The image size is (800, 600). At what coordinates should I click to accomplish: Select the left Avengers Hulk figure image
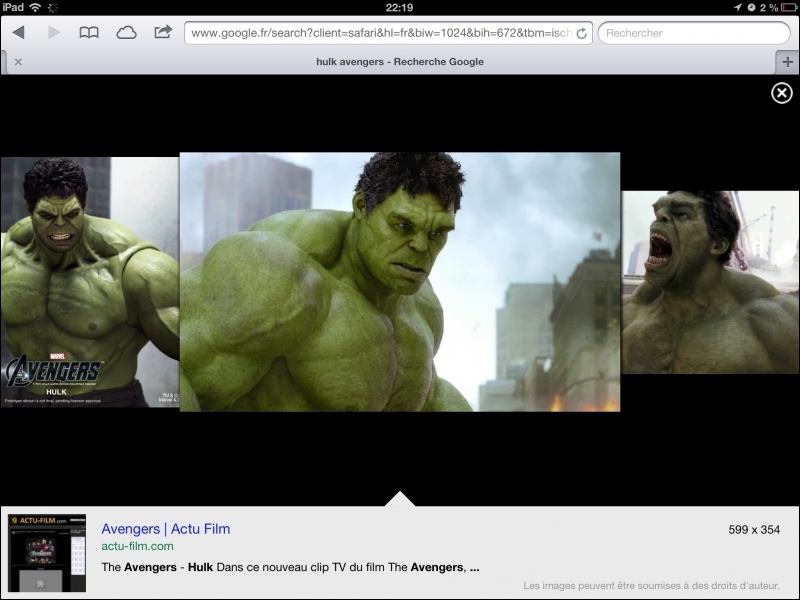(x=90, y=282)
